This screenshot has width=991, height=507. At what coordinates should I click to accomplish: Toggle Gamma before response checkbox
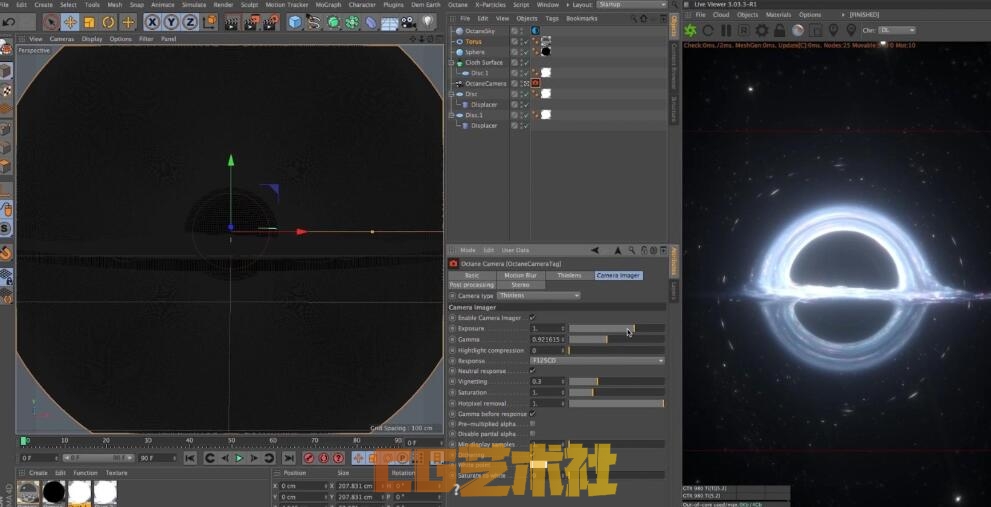click(532, 413)
